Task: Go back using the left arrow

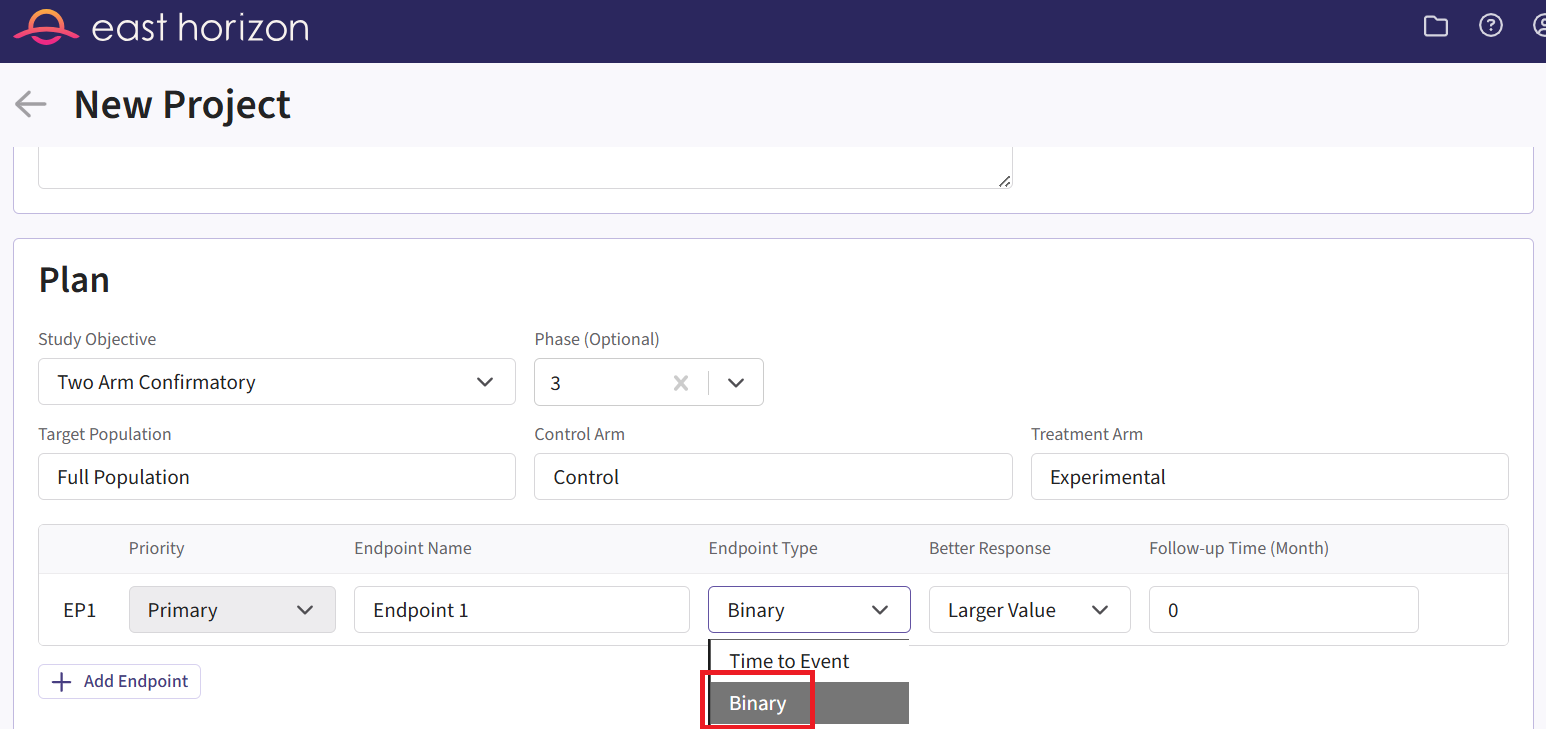Action: pos(31,104)
